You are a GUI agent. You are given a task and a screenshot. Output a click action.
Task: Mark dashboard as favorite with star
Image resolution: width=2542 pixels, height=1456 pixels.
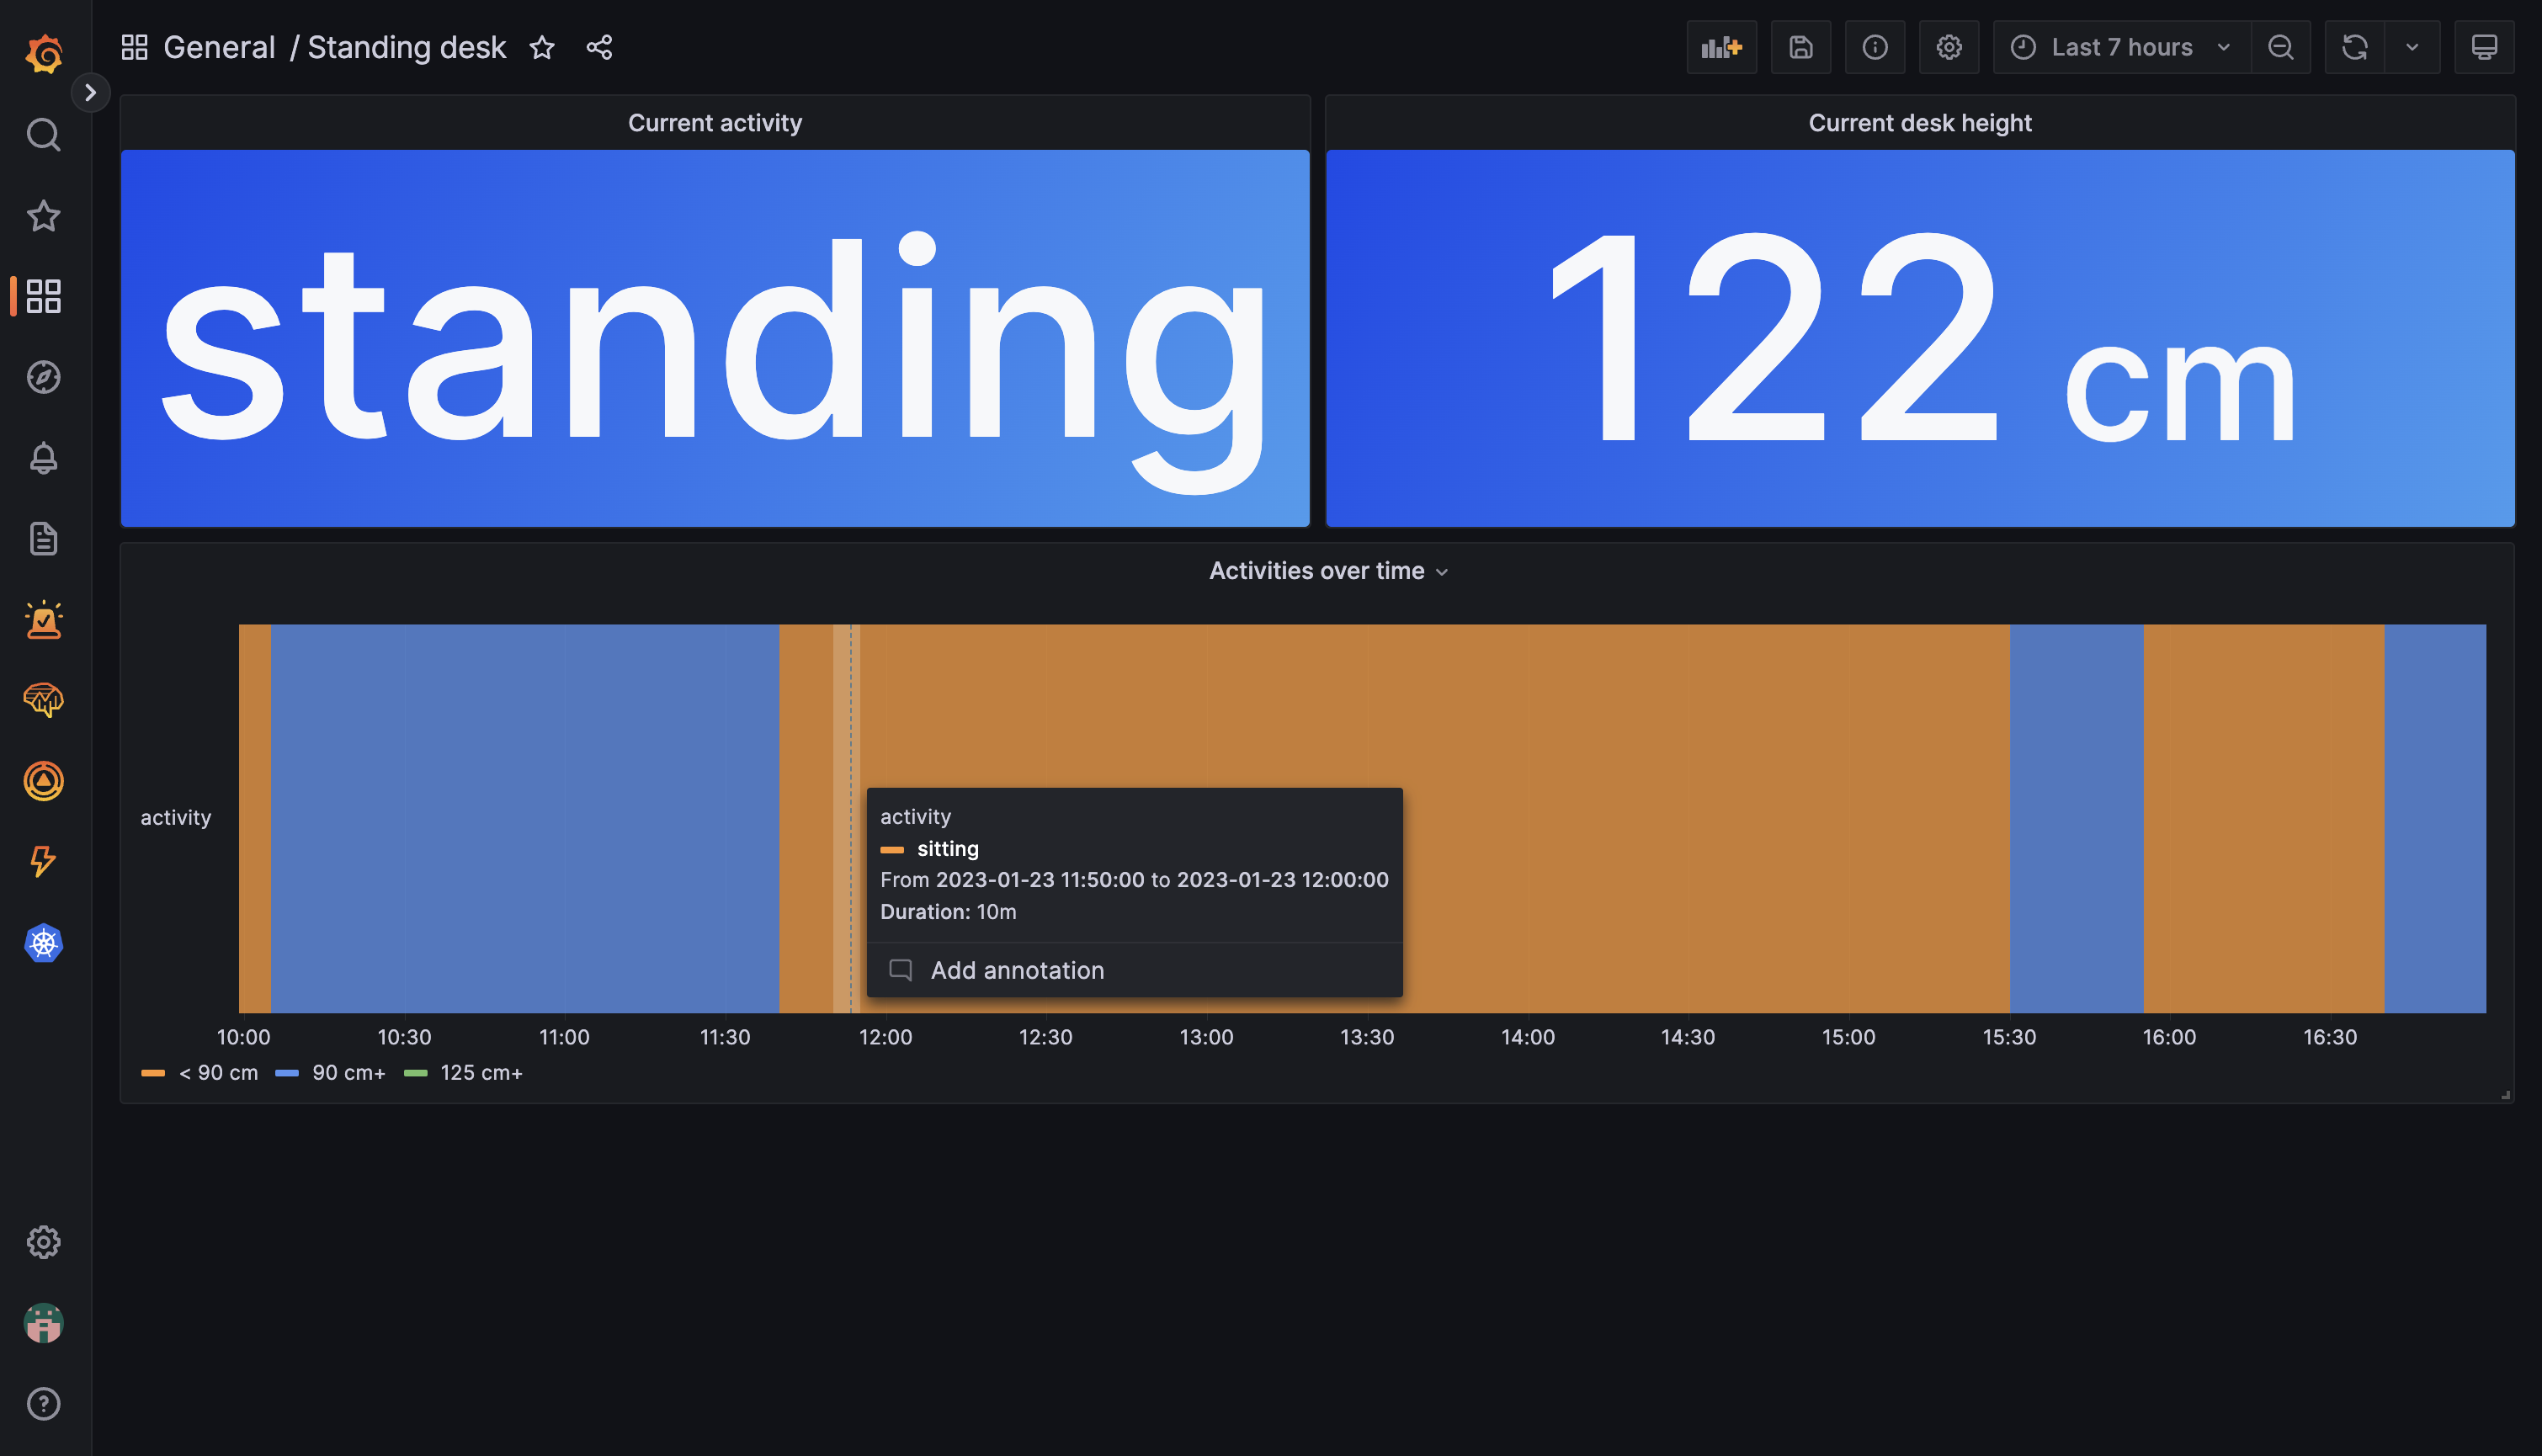pos(542,47)
